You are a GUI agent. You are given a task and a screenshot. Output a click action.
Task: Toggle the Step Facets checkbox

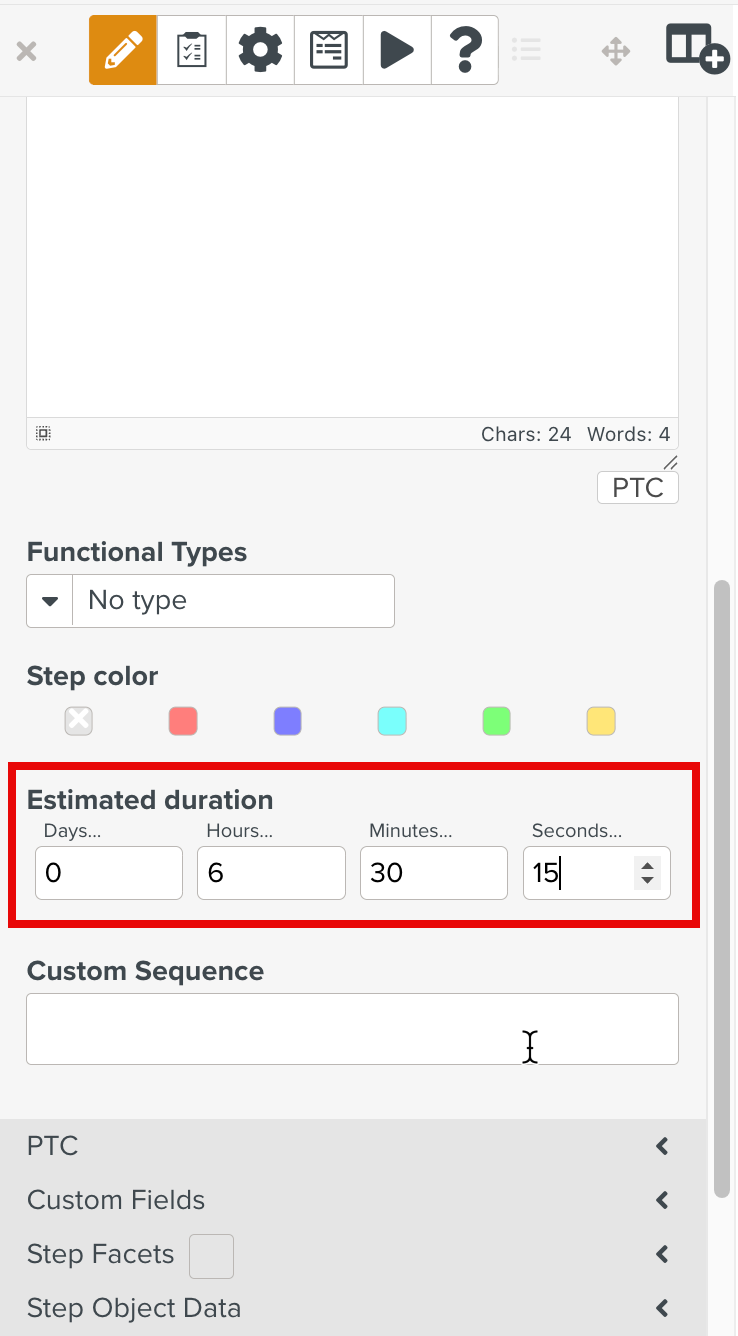[x=211, y=1256]
